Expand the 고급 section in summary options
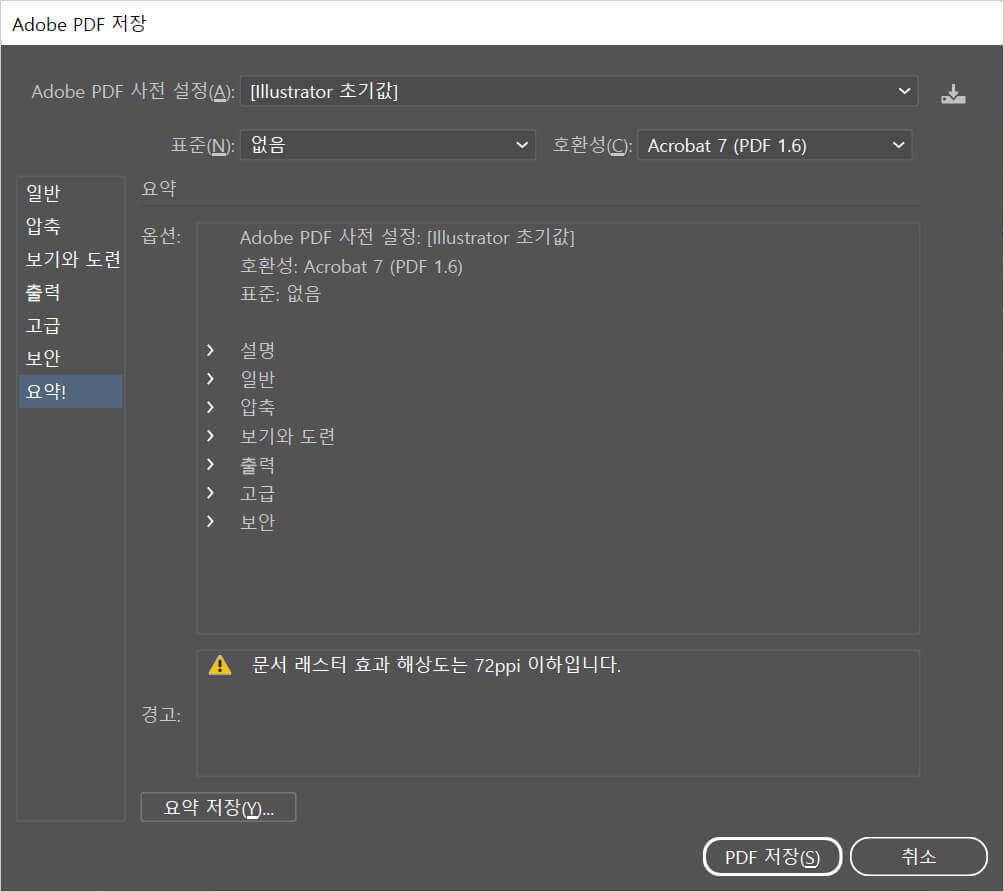The width and height of the screenshot is (1004, 892). (210, 492)
